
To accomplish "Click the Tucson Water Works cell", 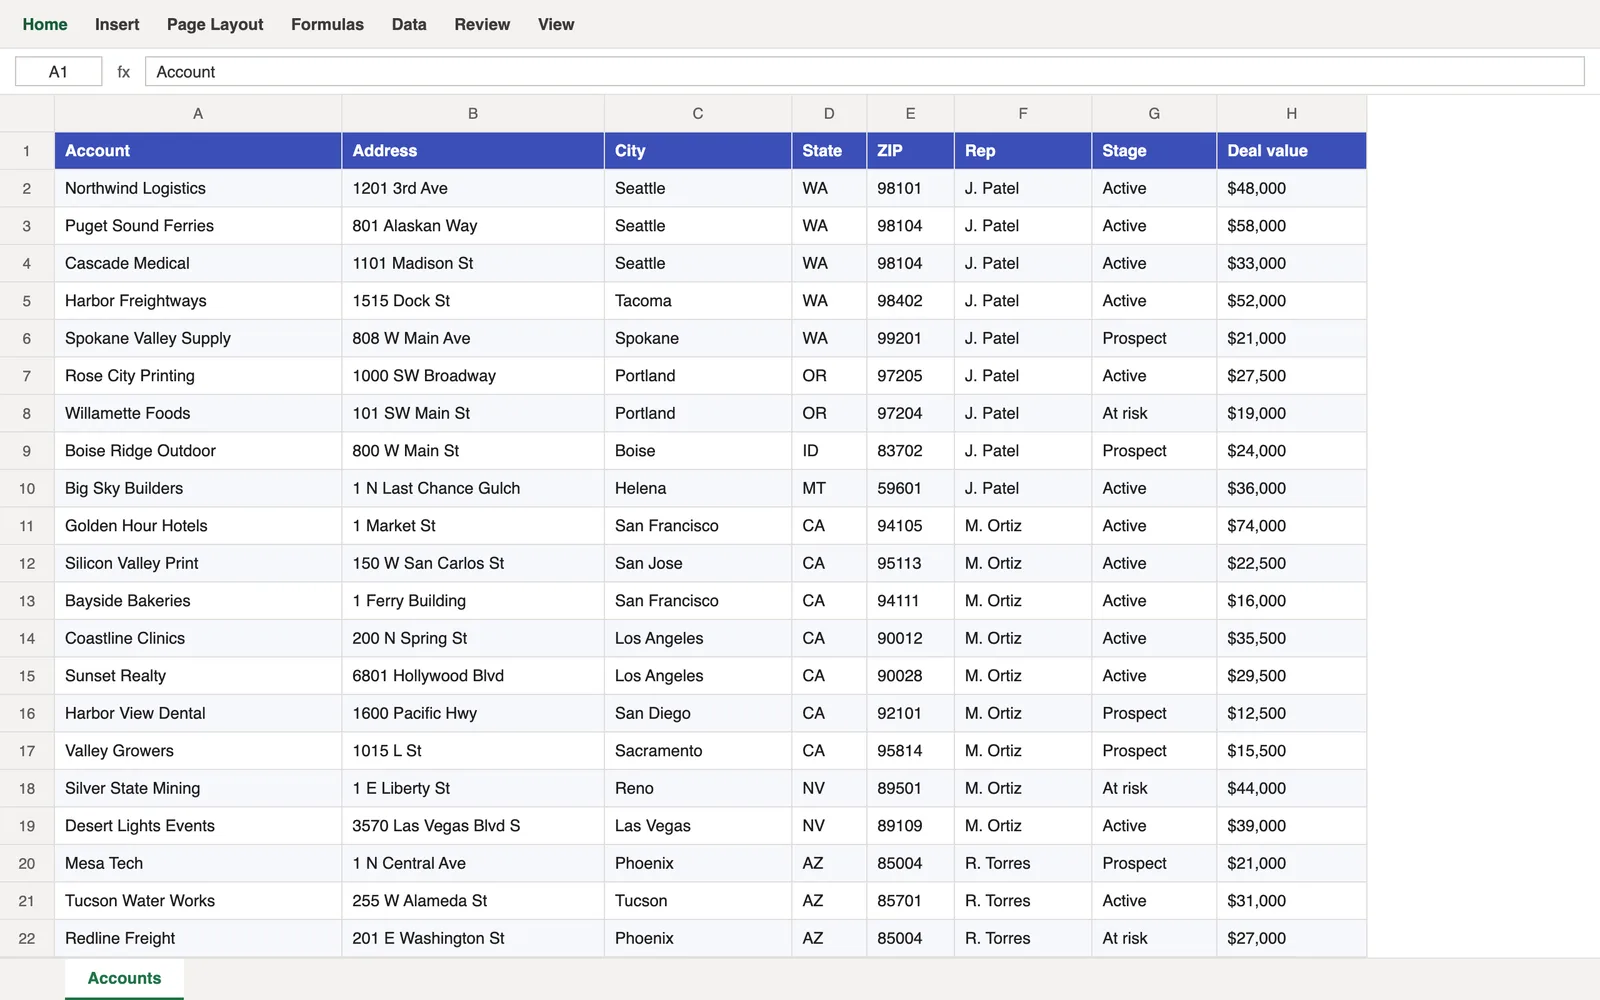I will 198,901.
